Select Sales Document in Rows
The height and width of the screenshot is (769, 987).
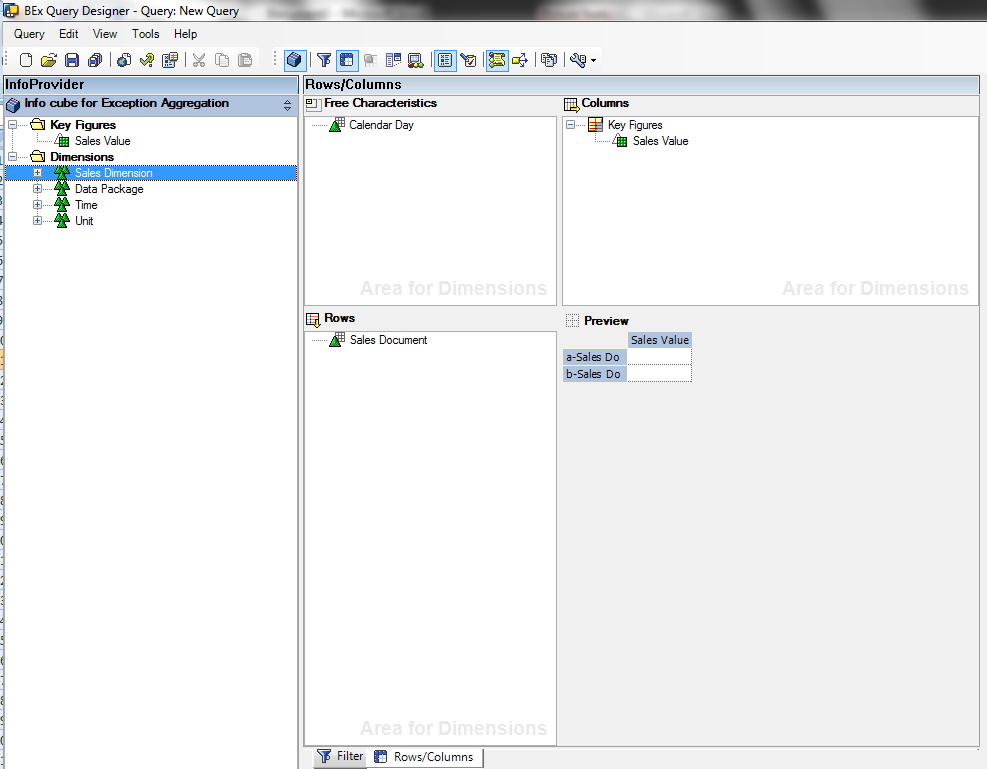click(388, 340)
